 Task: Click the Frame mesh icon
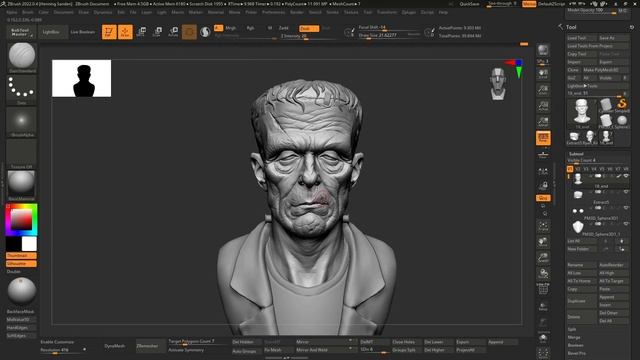tap(543, 226)
